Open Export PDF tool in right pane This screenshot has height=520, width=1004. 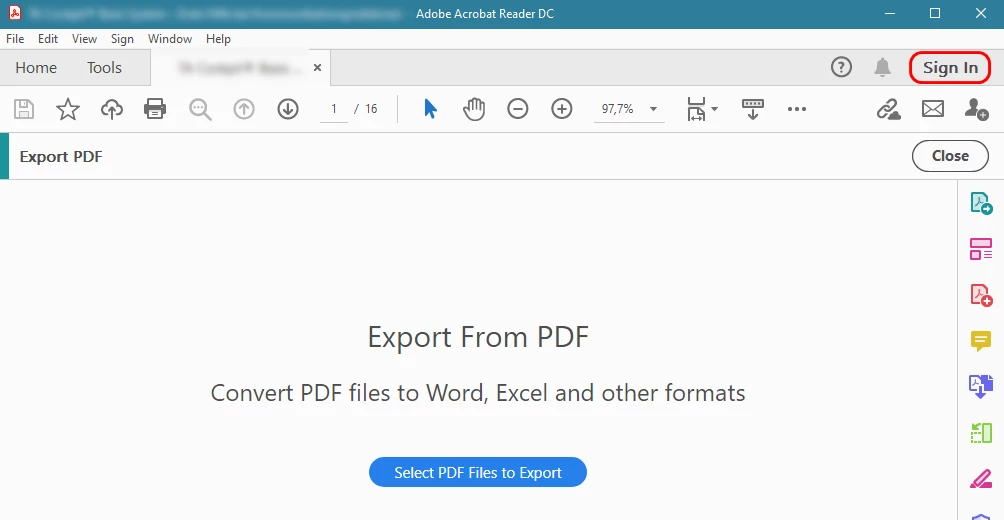click(x=981, y=203)
